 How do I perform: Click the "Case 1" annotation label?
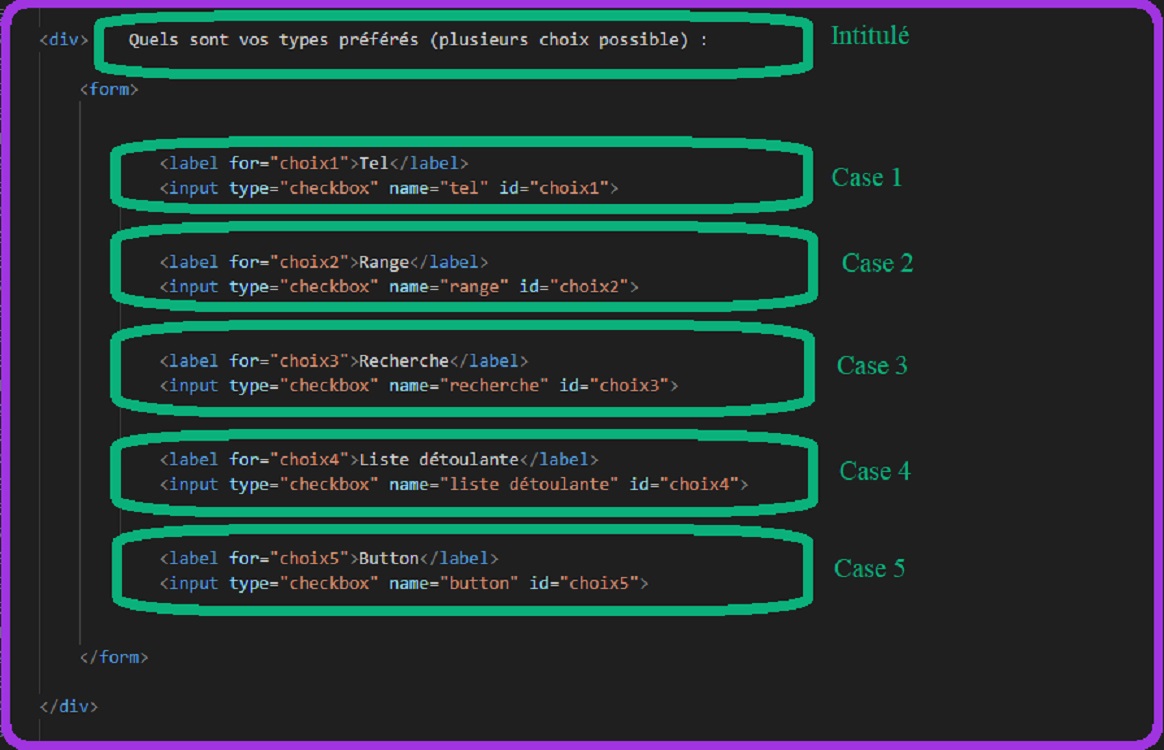tap(866, 178)
